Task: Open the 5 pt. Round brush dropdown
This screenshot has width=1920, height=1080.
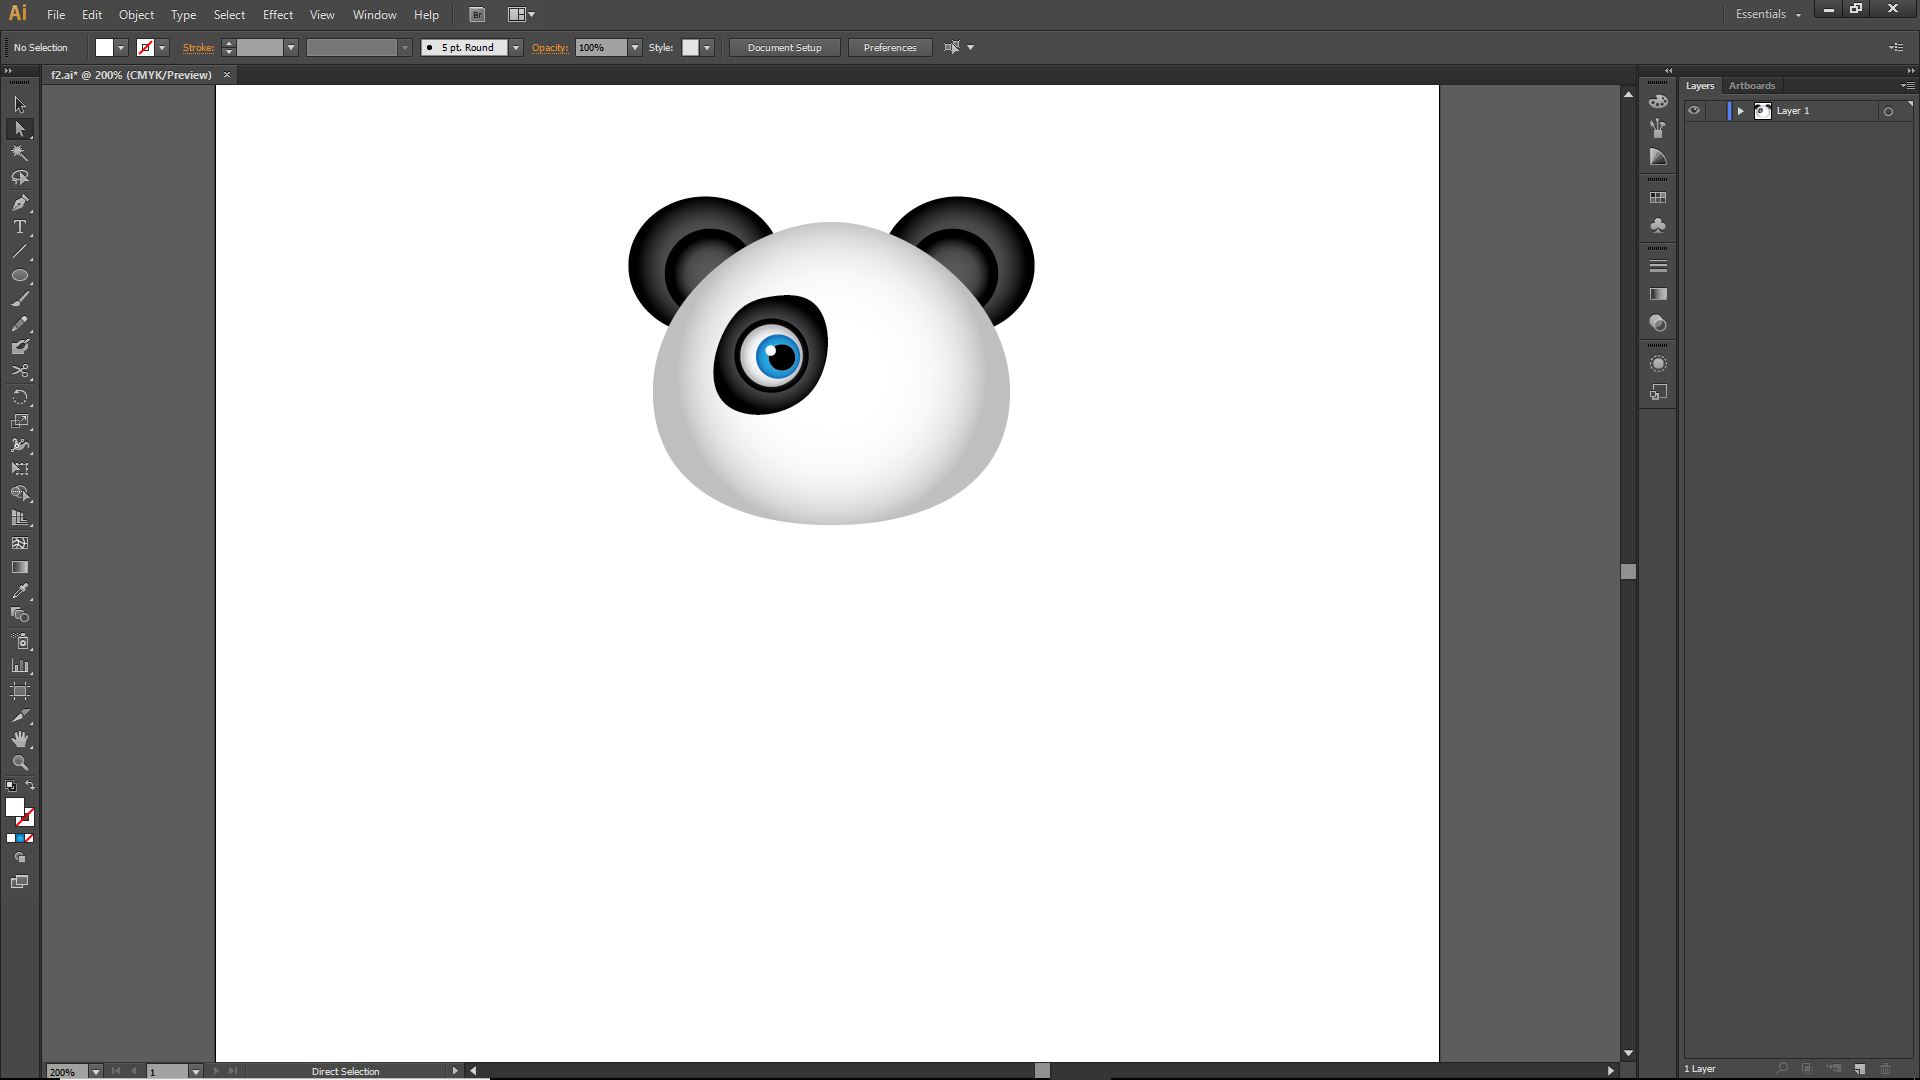Action: click(516, 48)
